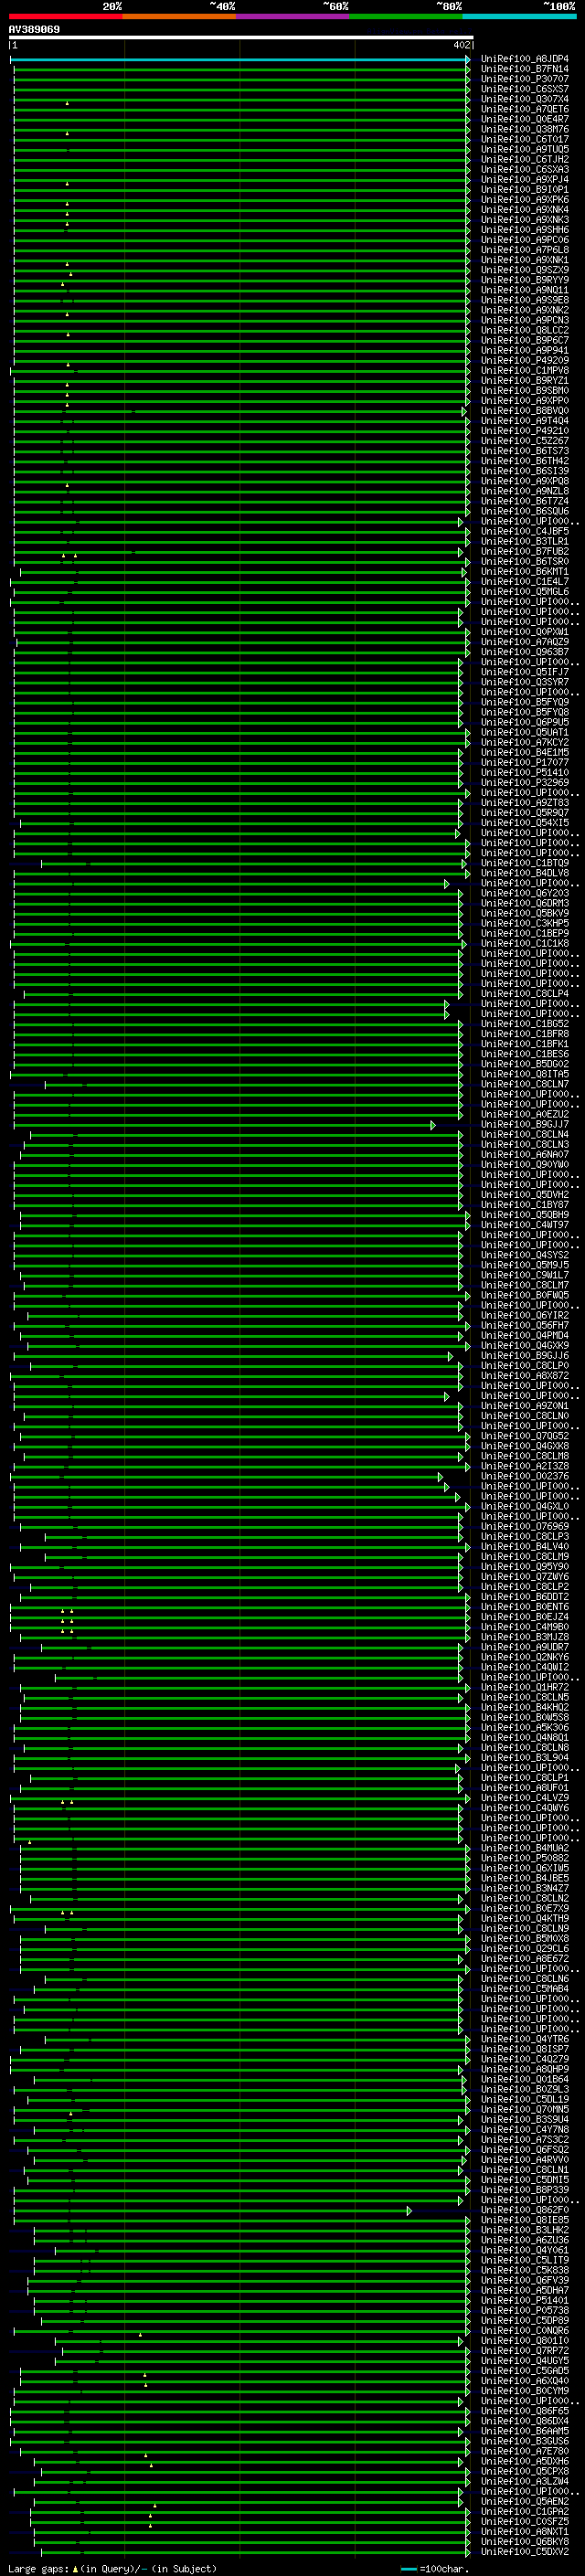Choose the UniRef100_C5Z267 hit
The height and width of the screenshot is (2576, 585).
point(524,441)
